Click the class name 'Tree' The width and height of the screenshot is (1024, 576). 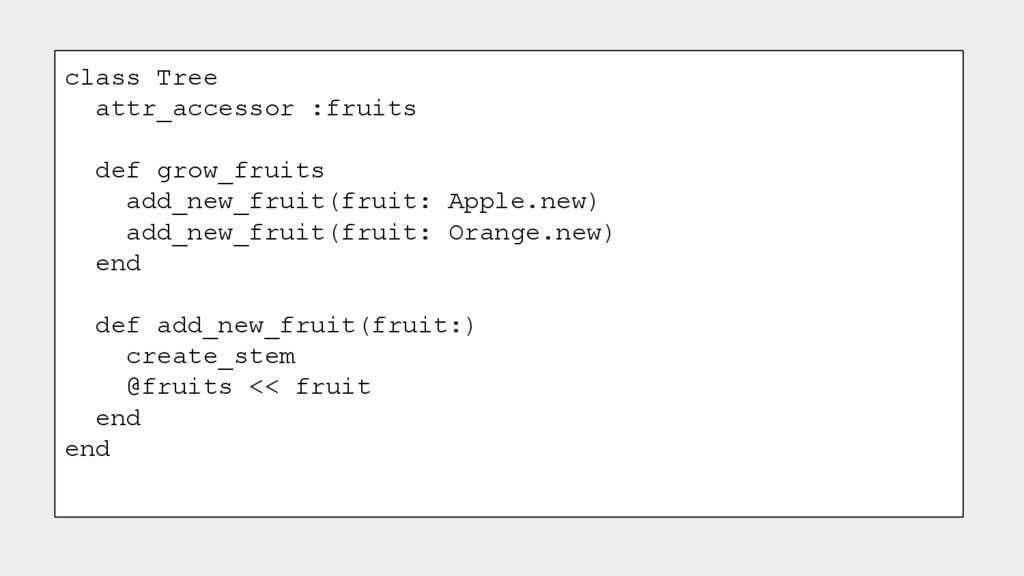(187, 78)
